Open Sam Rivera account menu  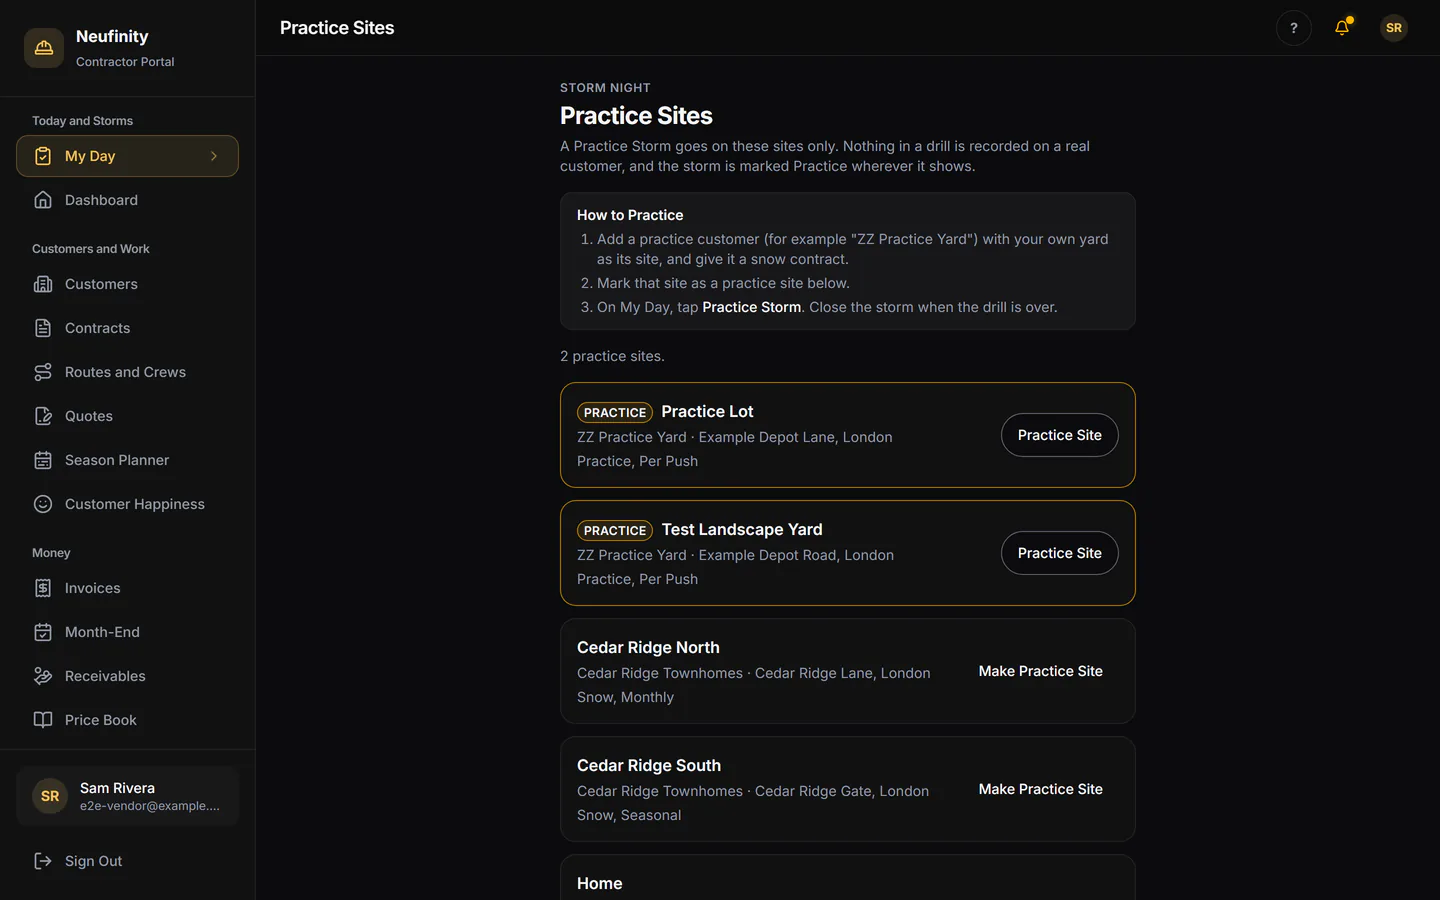pyautogui.click(x=127, y=796)
